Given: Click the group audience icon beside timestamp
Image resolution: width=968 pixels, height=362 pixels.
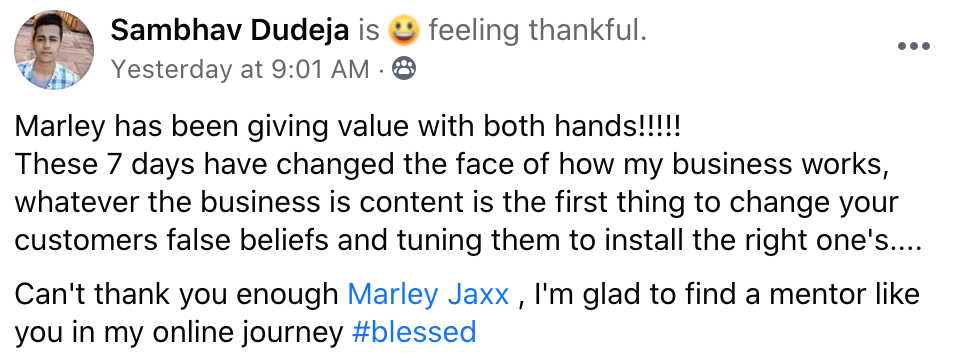Looking at the screenshot, I should [x=404, y=69].
